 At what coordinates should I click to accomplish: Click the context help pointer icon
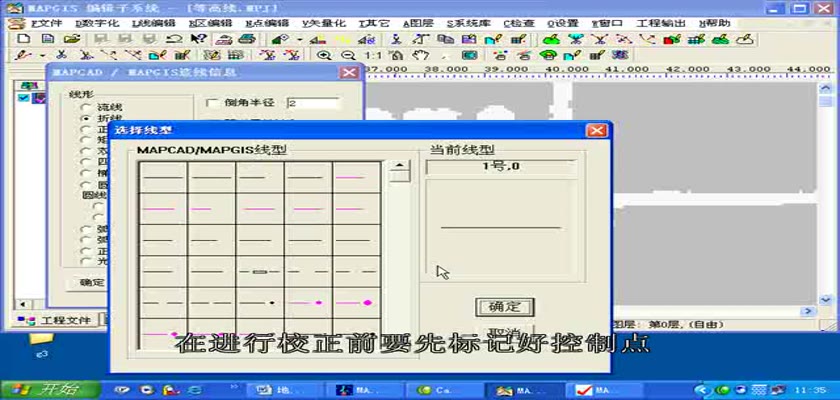[x=198, y=39]
